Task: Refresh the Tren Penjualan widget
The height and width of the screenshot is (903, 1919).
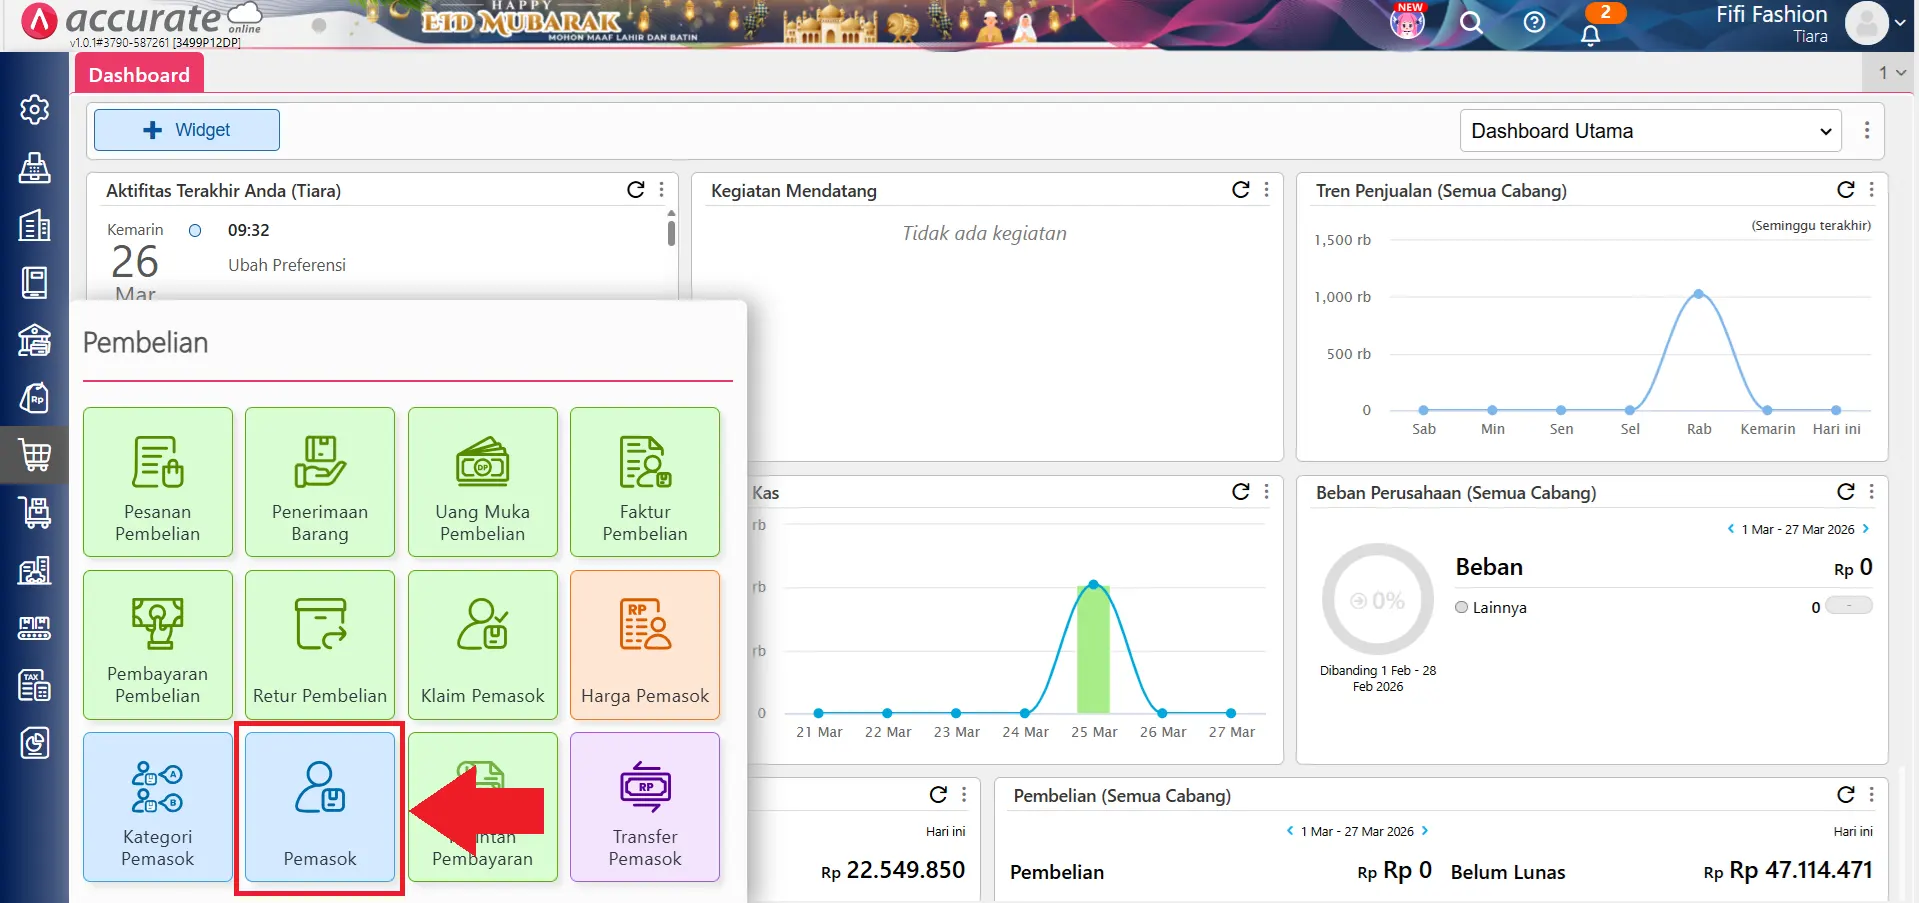Action: (1845, 190)
